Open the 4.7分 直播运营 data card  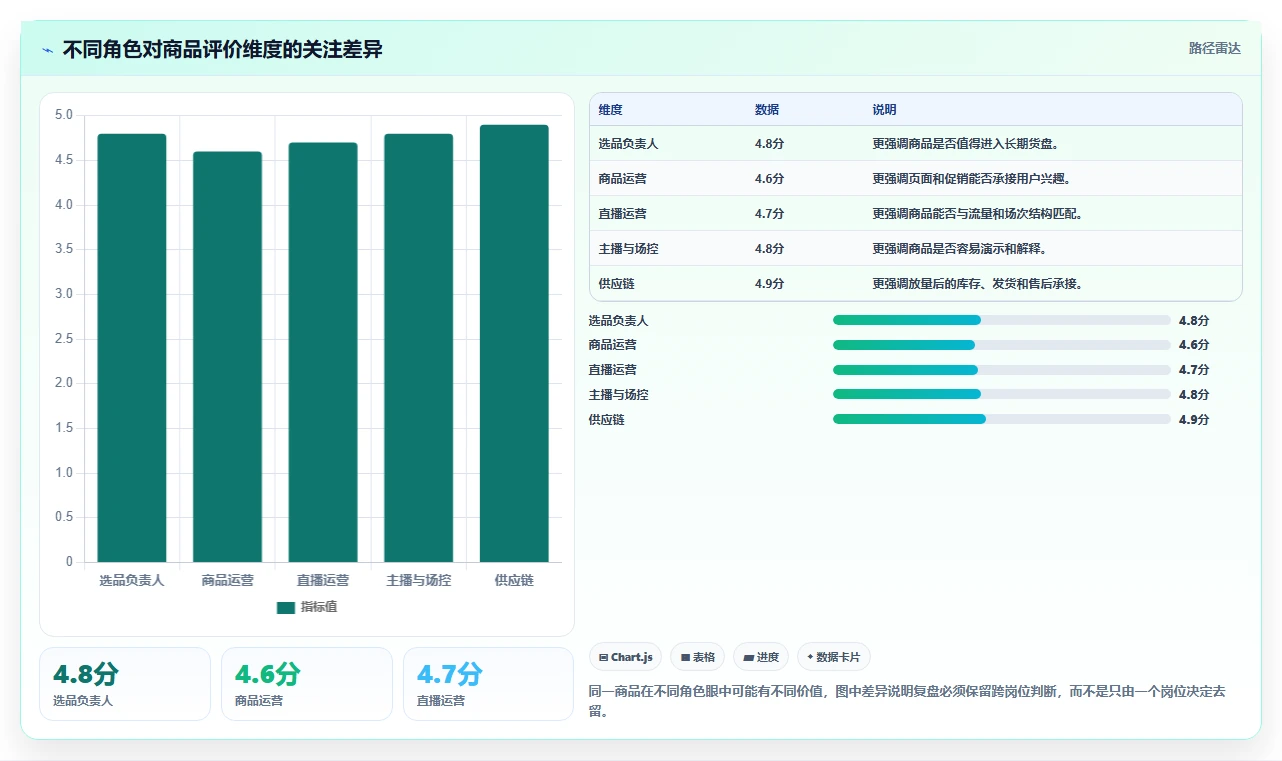click(488, 684)
